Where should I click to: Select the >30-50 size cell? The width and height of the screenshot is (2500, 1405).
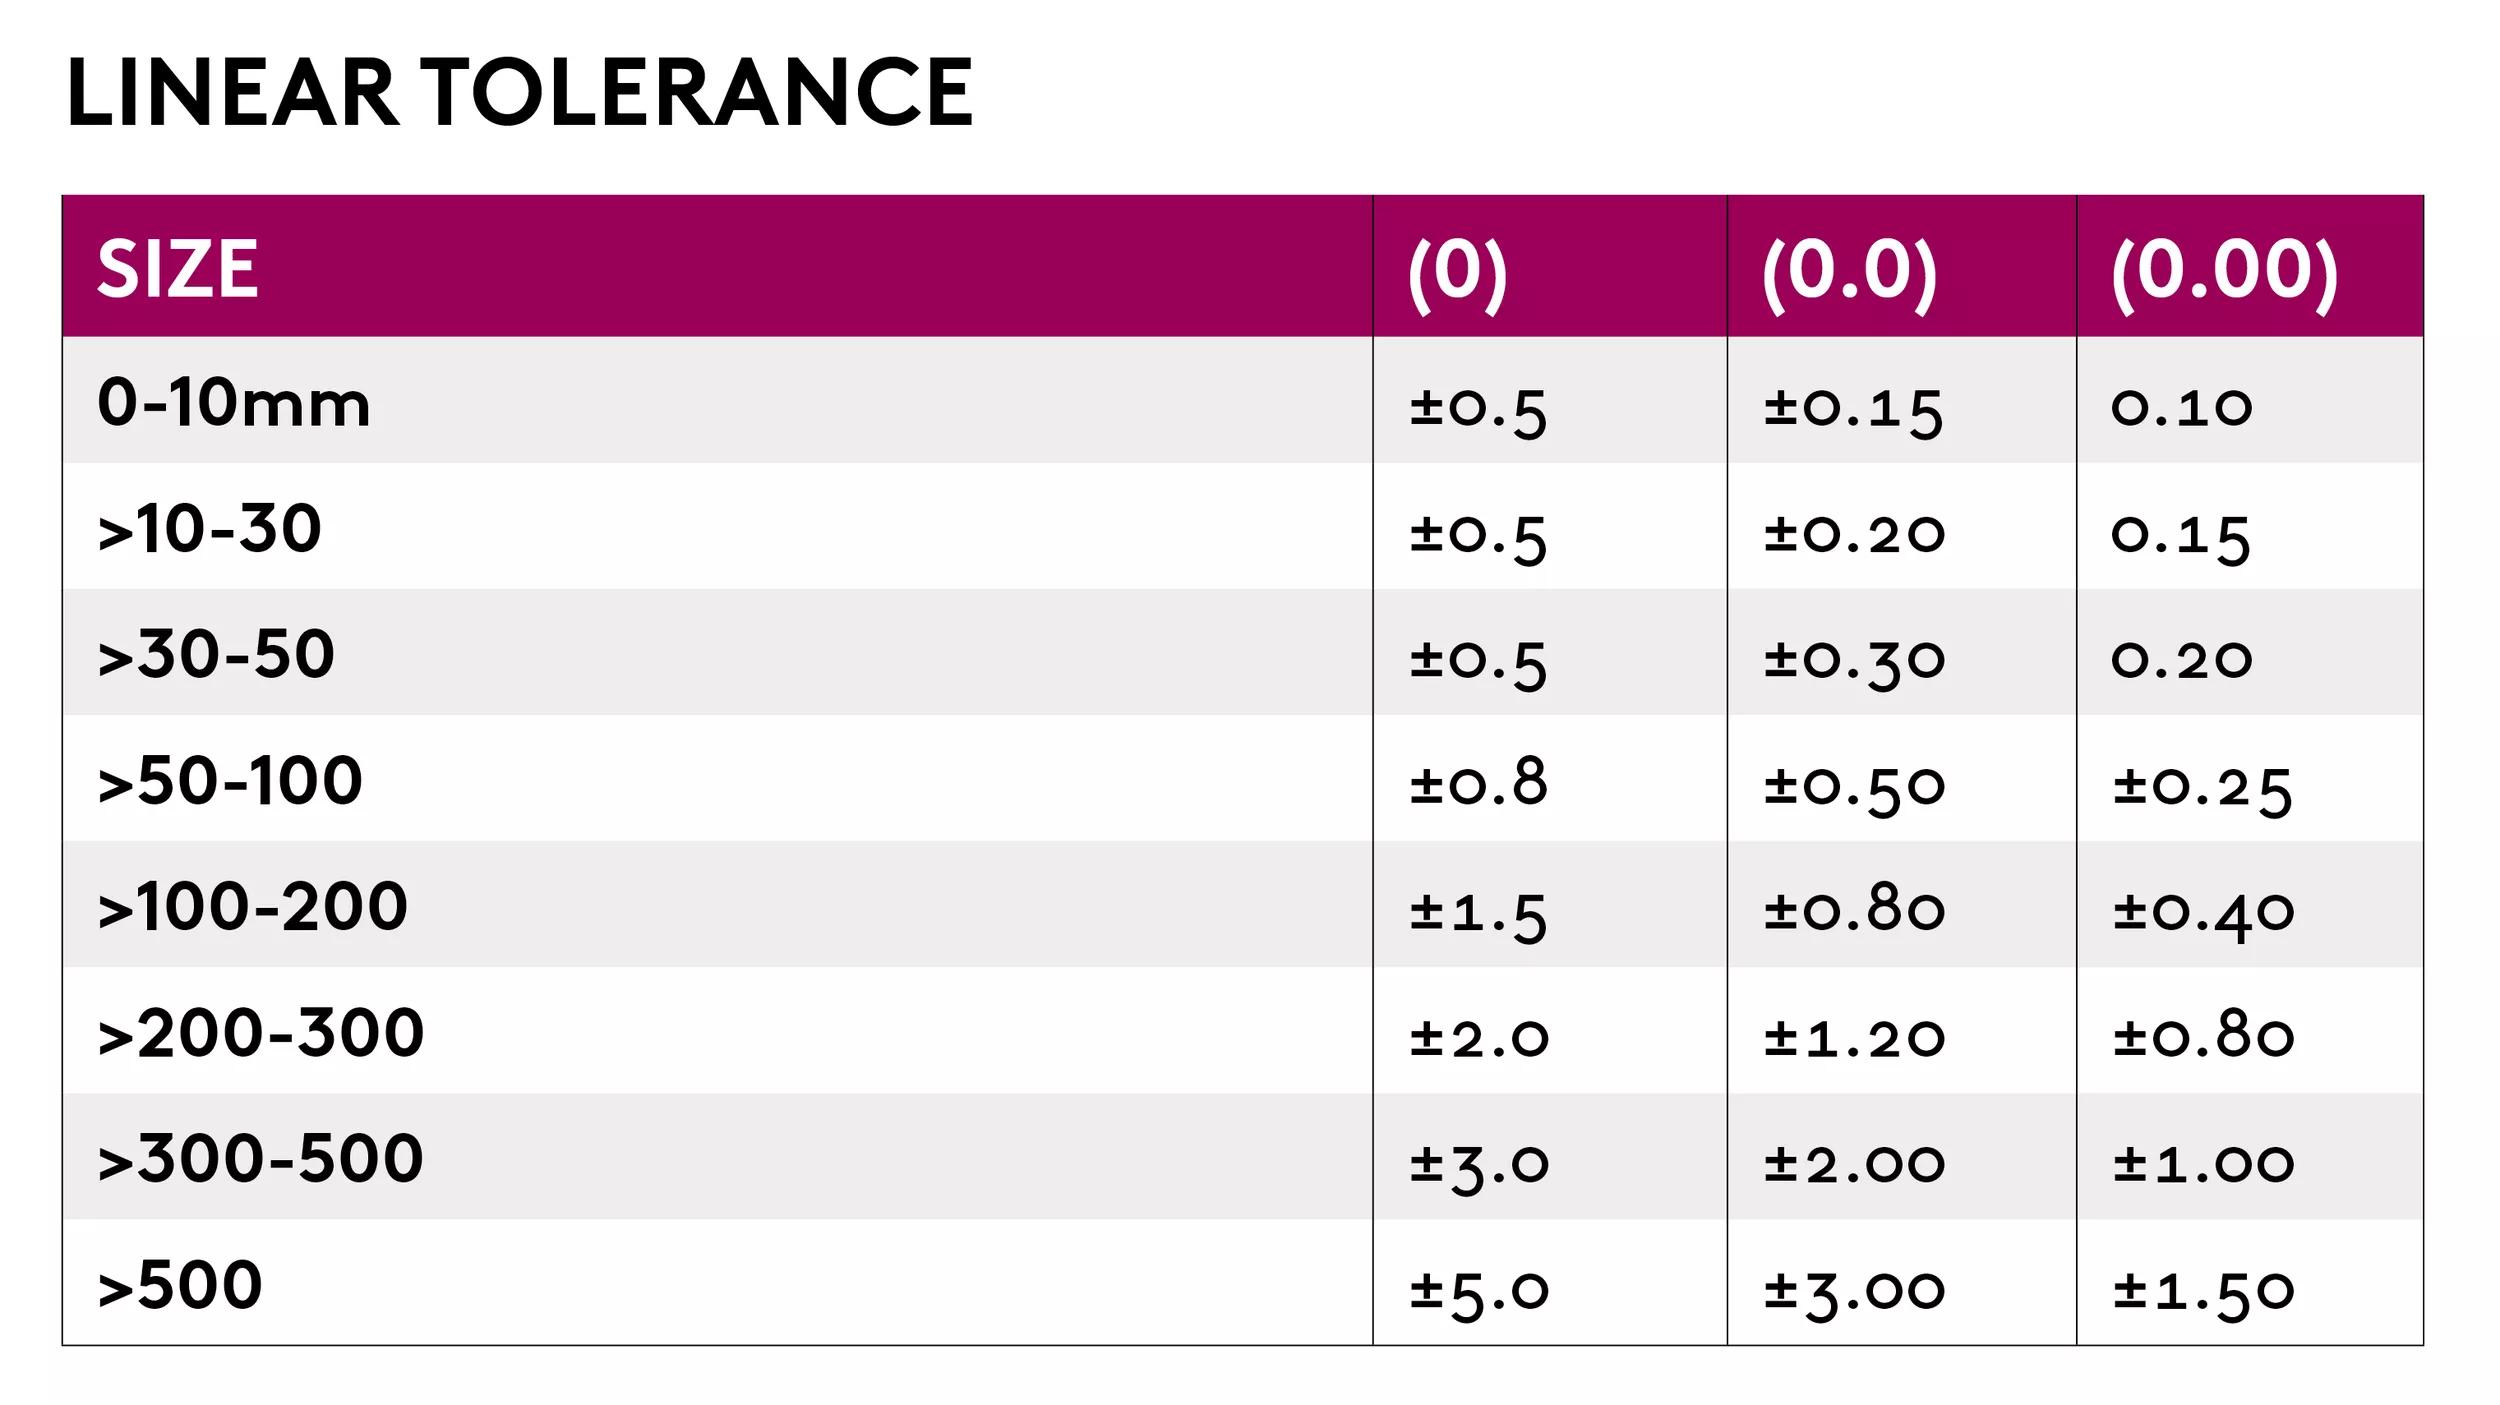coord(217,655)
